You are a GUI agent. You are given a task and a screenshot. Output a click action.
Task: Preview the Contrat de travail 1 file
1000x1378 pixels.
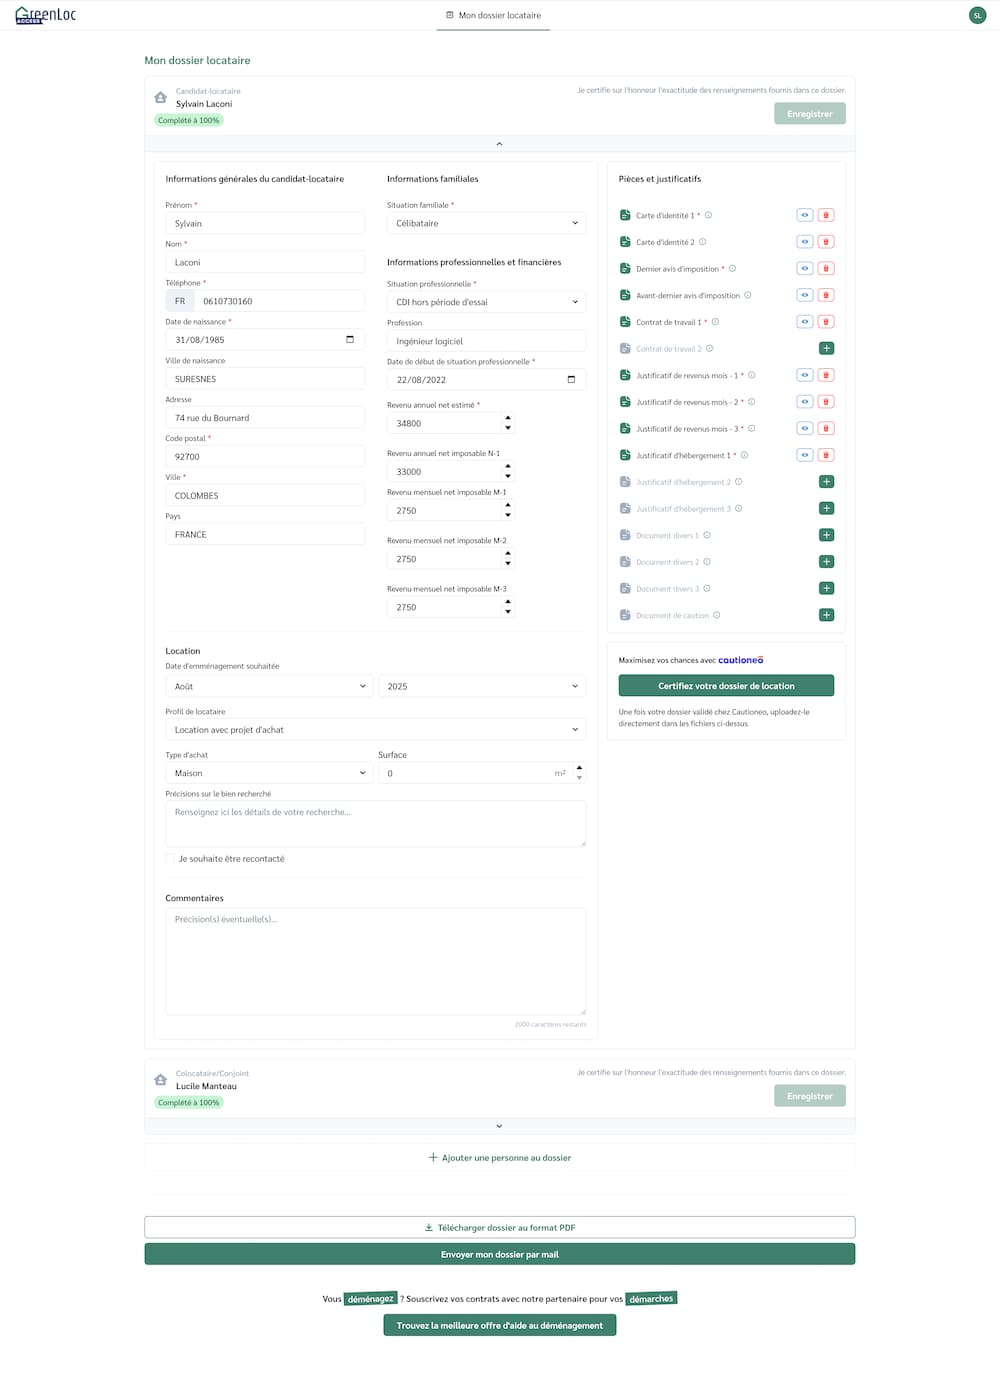pos(804,322)
